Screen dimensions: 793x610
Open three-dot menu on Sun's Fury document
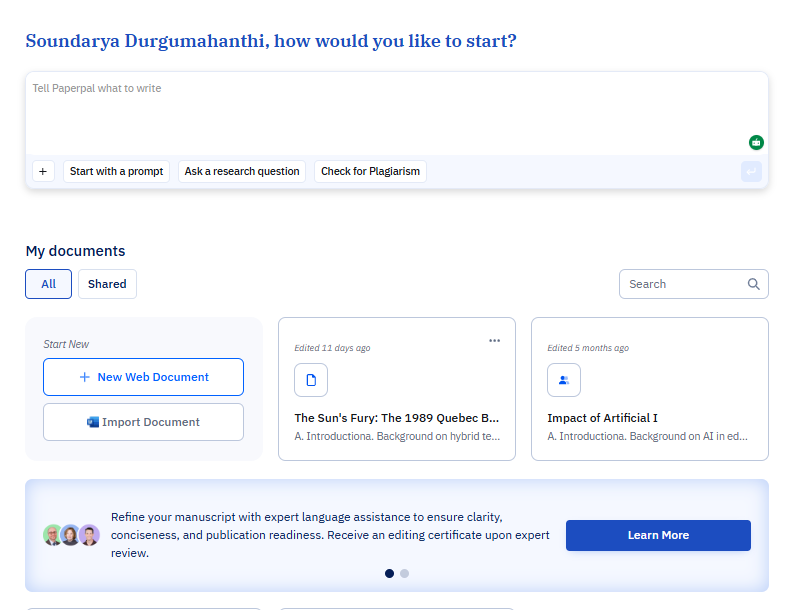[x=494, y=341]
